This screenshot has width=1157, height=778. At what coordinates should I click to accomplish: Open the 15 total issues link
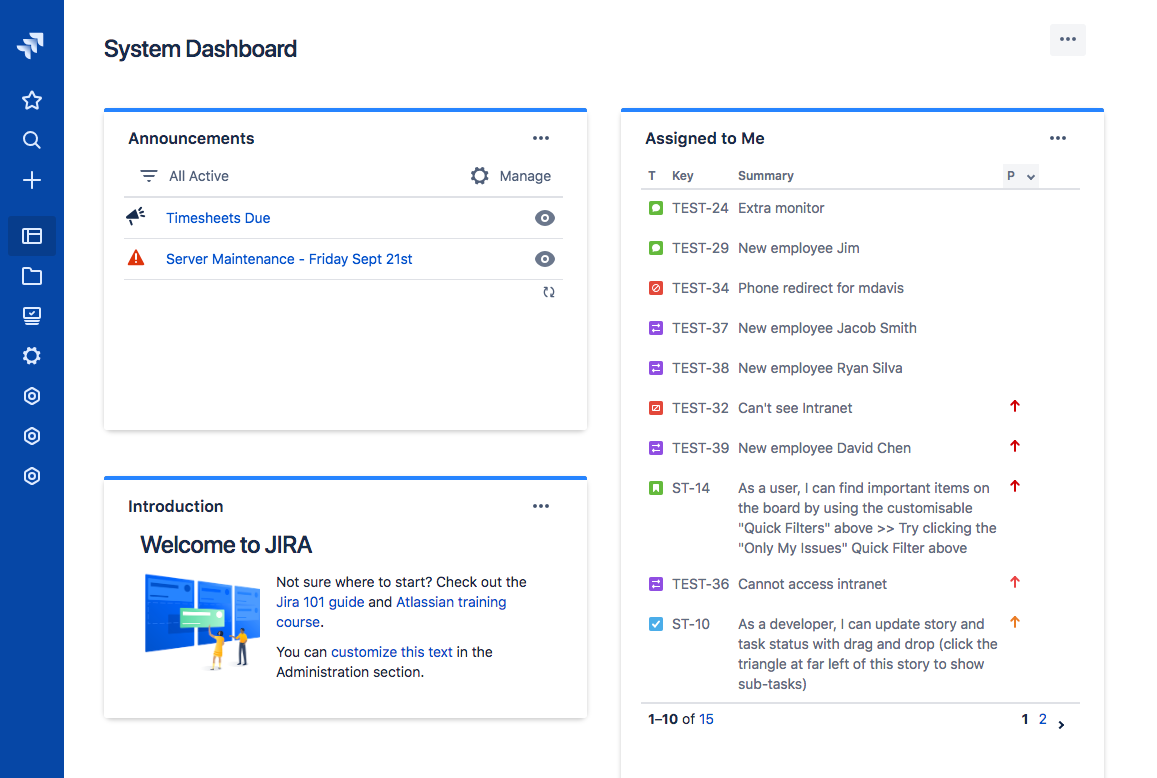tap(706, 719)
